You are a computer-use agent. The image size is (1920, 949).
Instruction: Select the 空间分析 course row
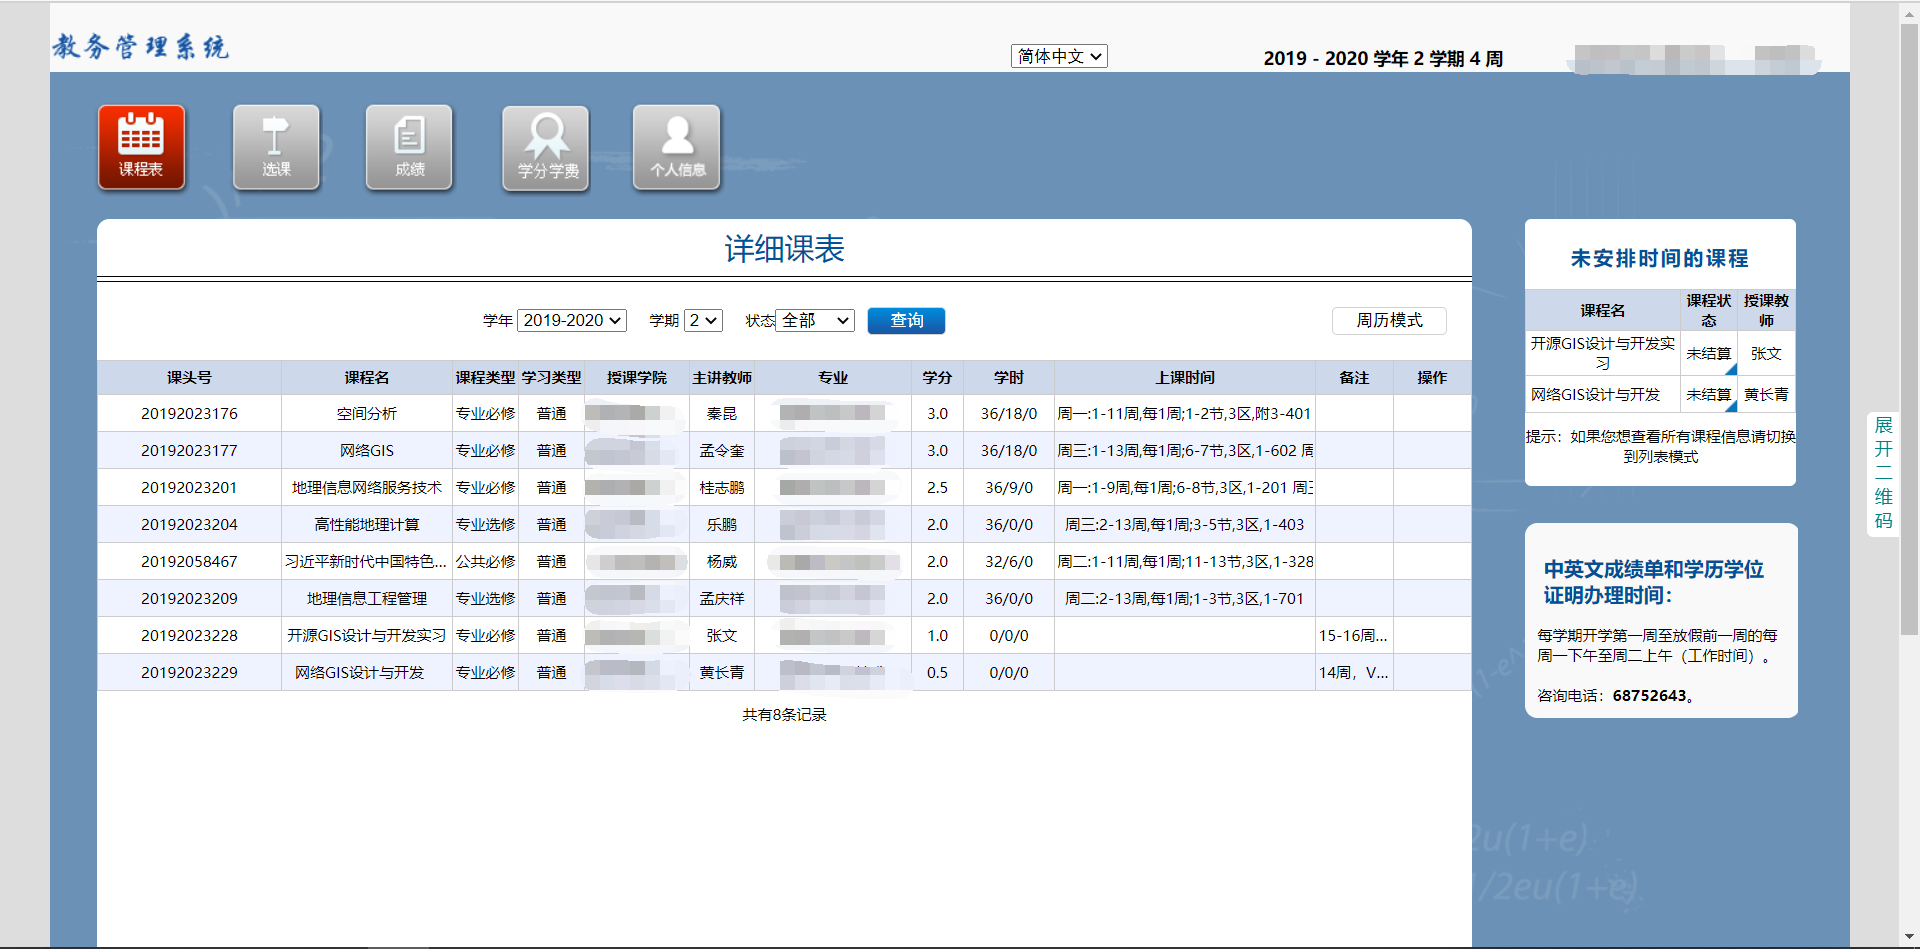coord(366,413)
